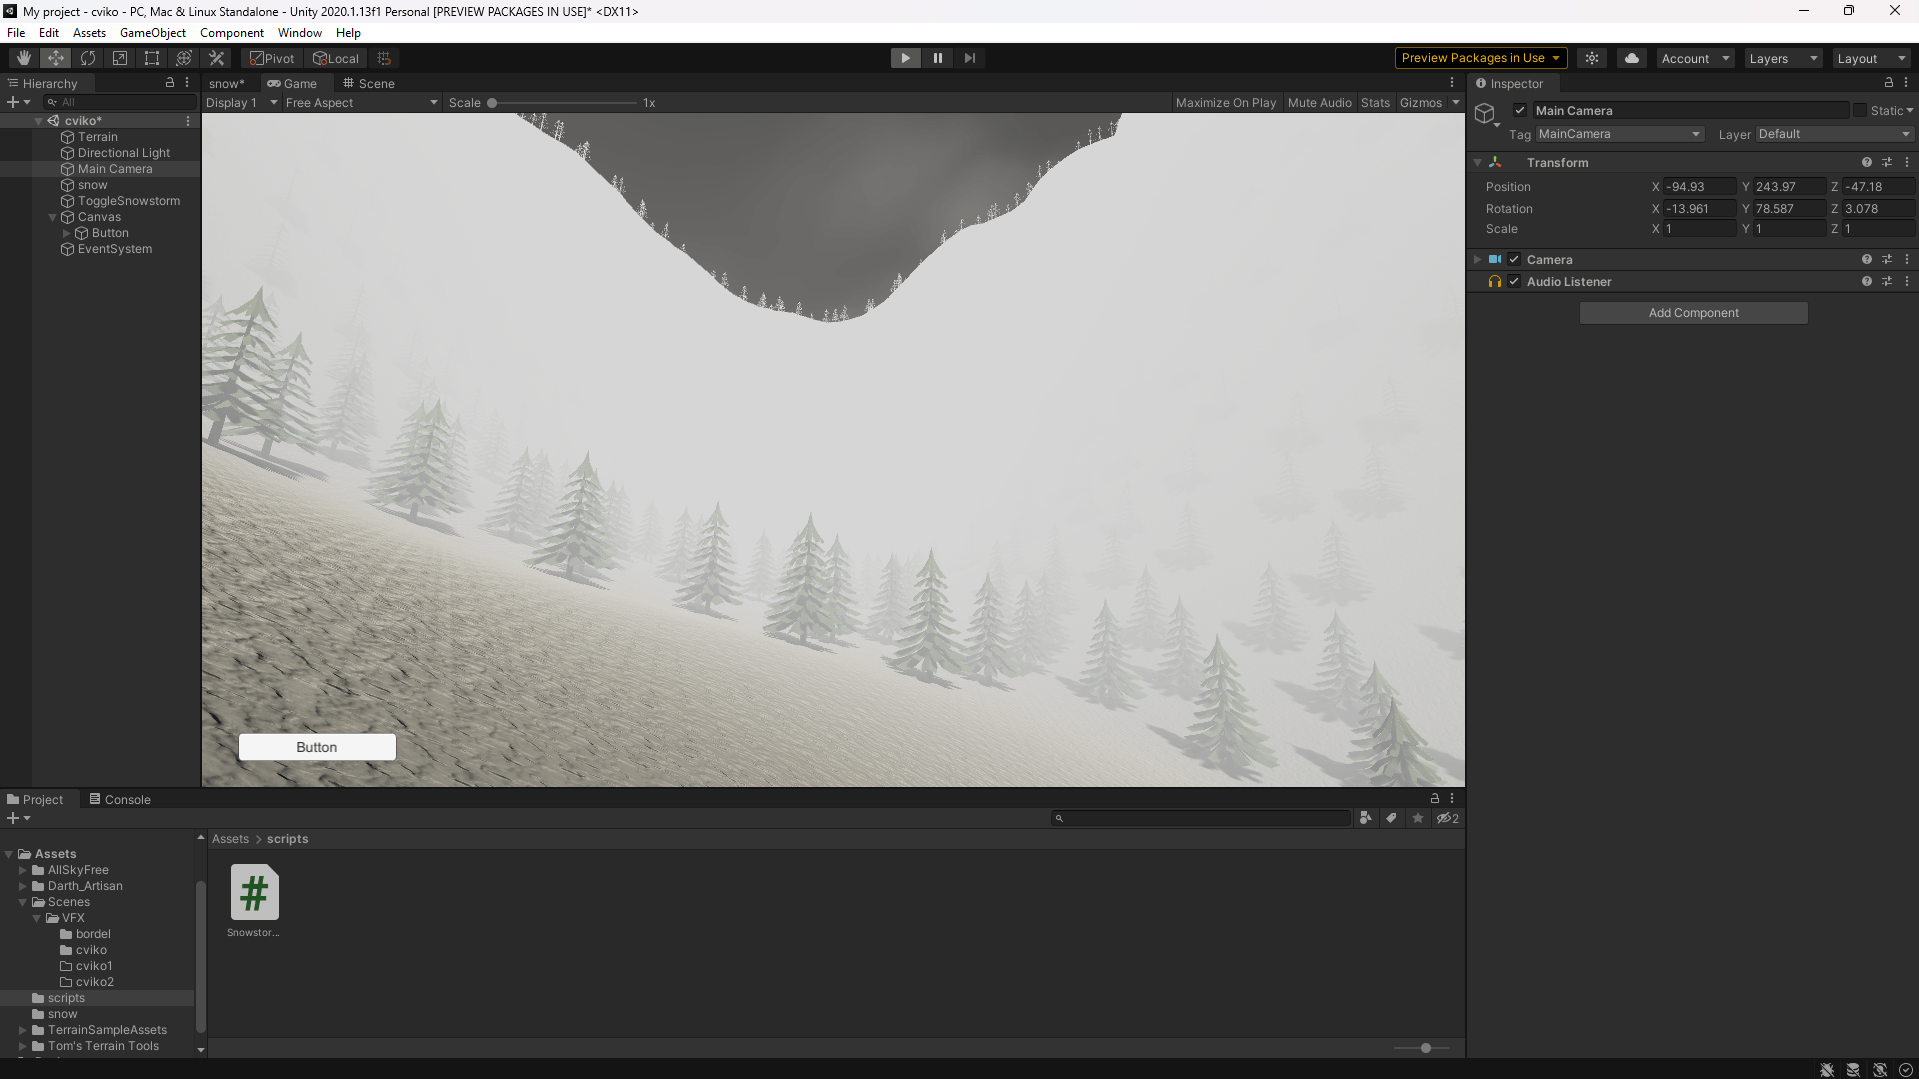
Task: Open Transform preset selector
Action: coord(1887,162)
